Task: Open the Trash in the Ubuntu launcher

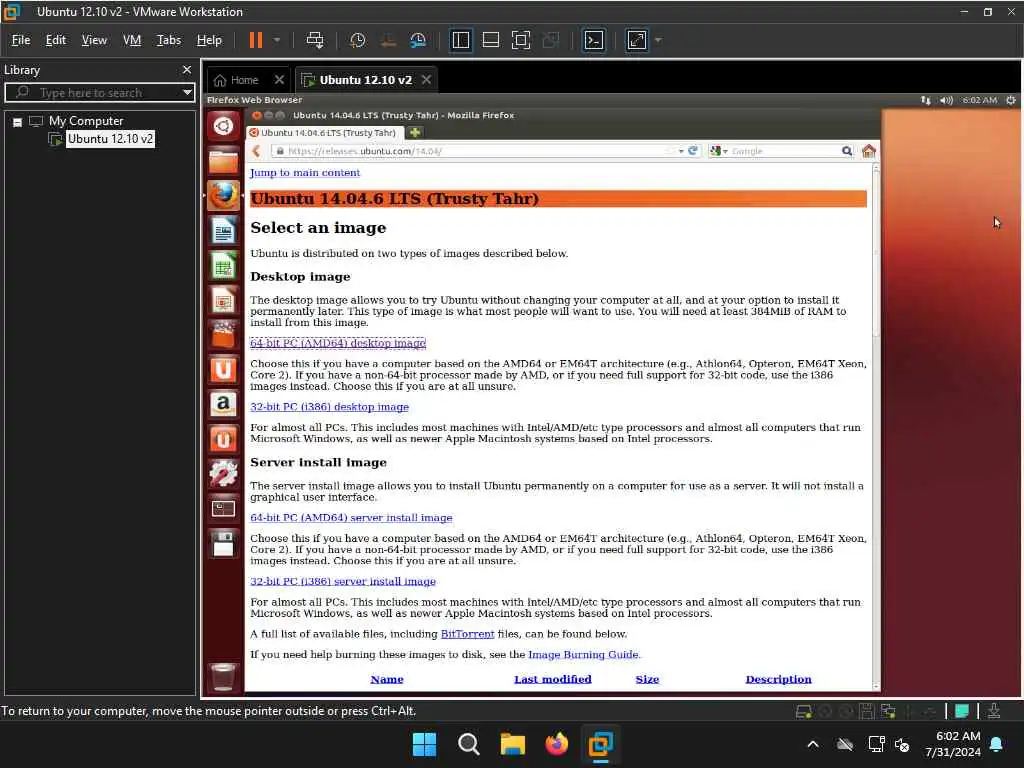Action: [x=223, y=677]
